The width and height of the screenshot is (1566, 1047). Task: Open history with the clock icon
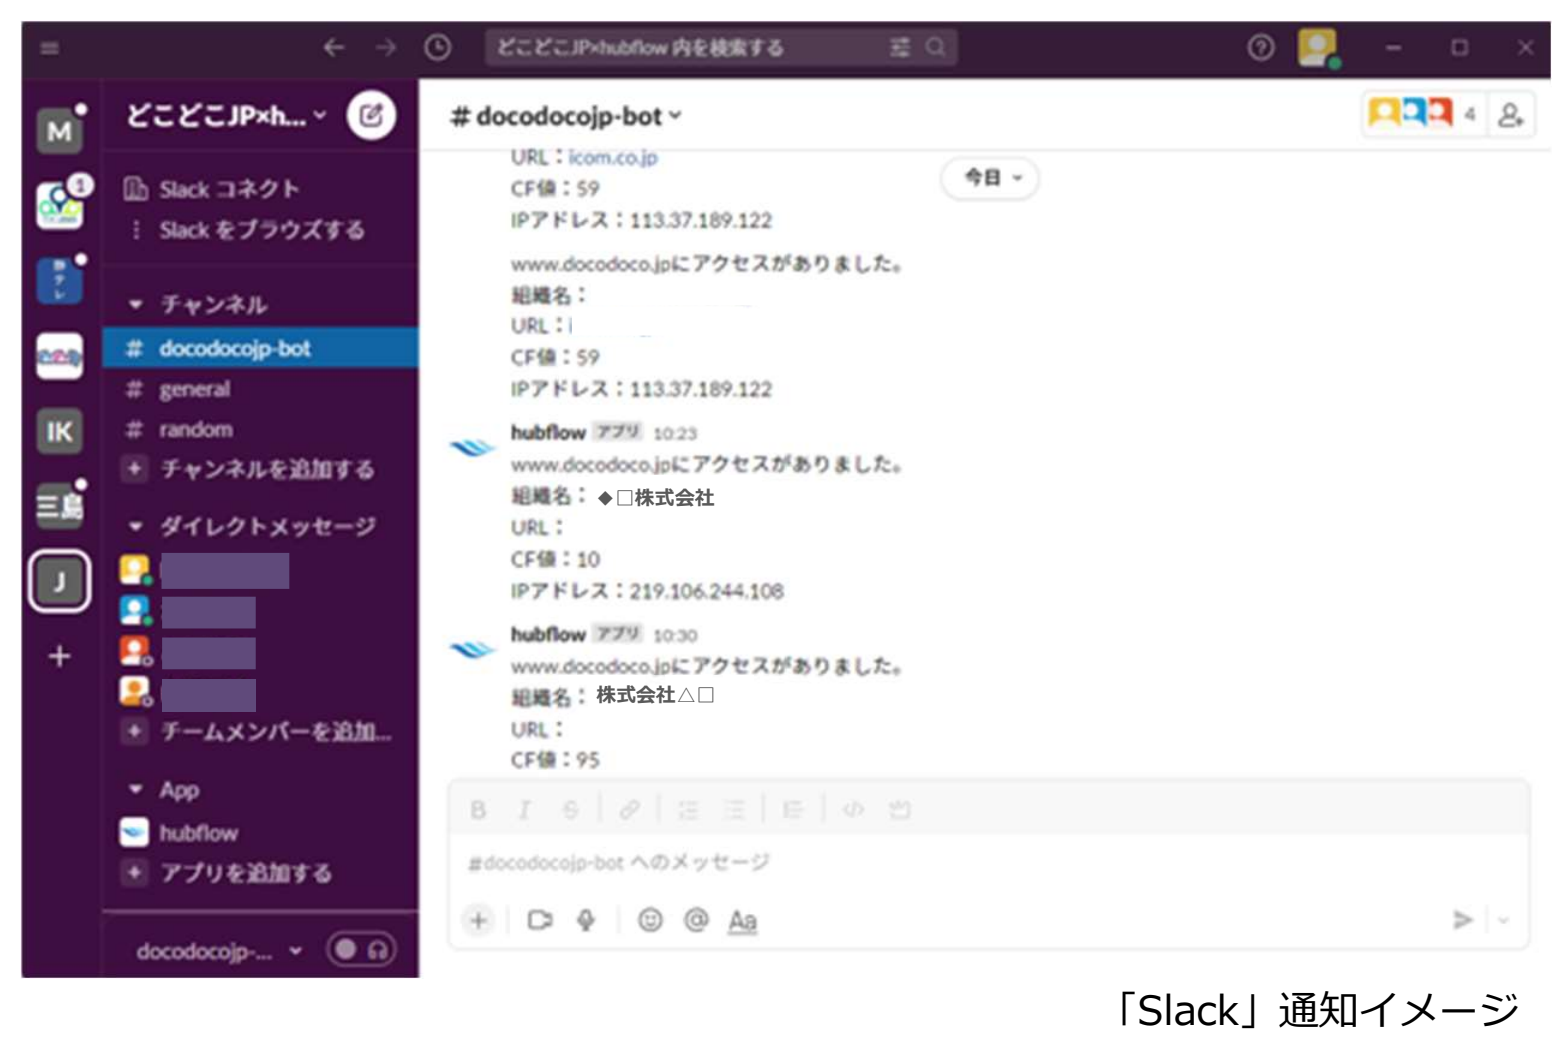pyautogui.click(x=438, y=47)
